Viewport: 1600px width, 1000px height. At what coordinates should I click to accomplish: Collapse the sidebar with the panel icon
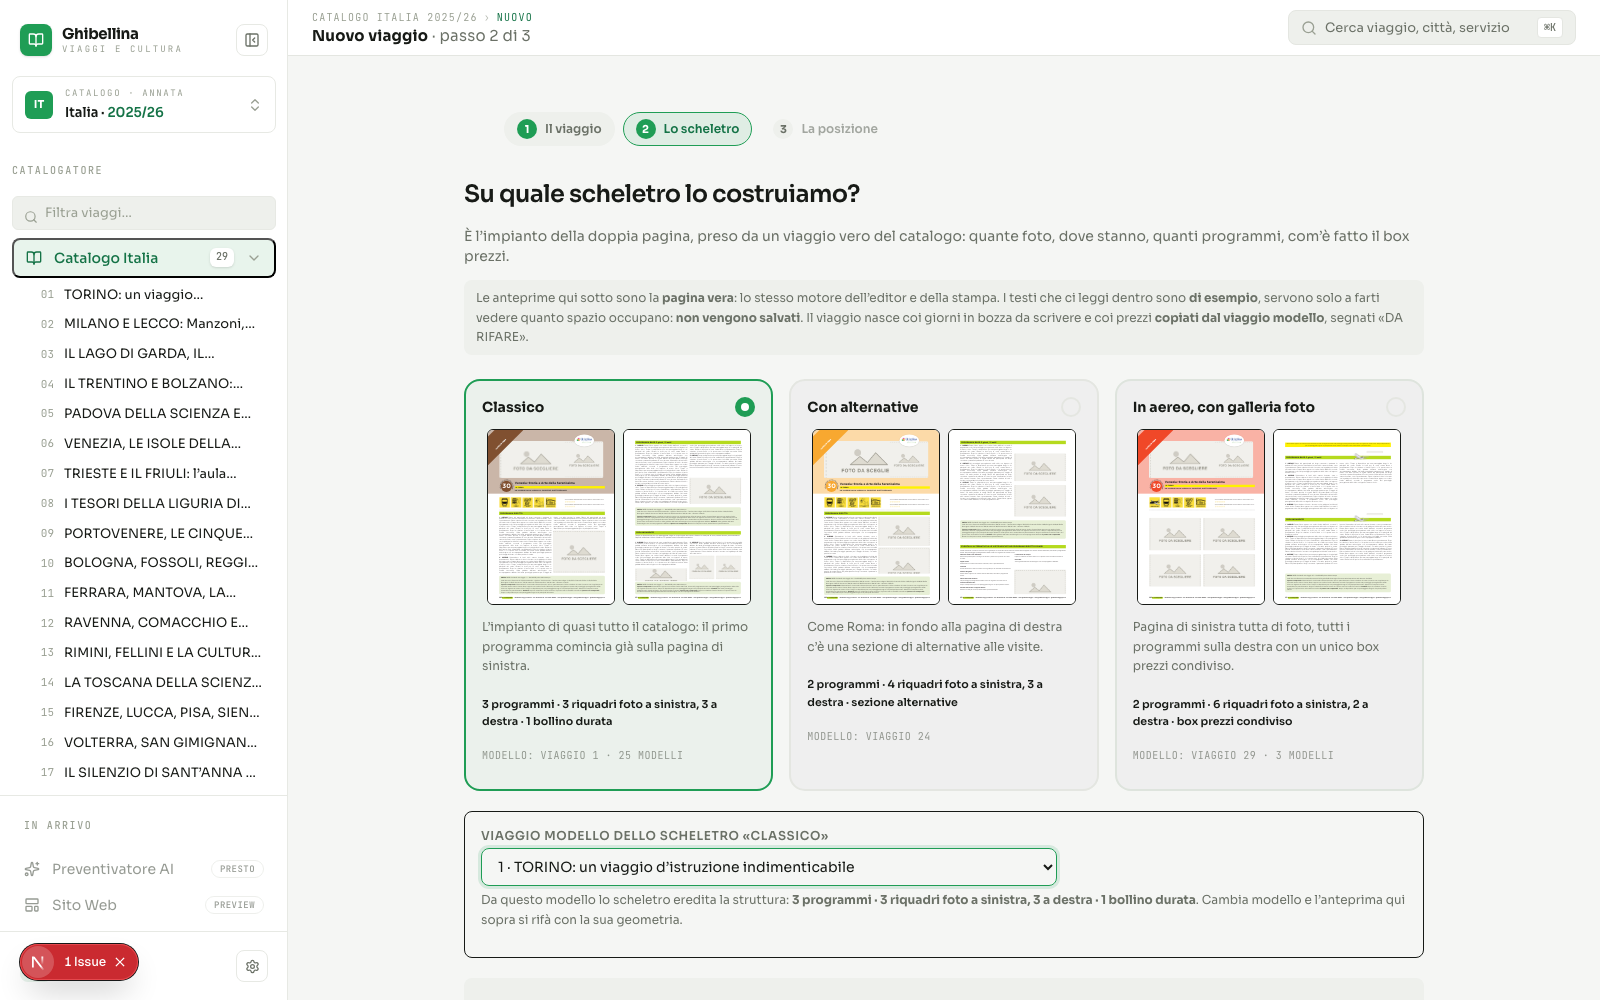(252, 40)
